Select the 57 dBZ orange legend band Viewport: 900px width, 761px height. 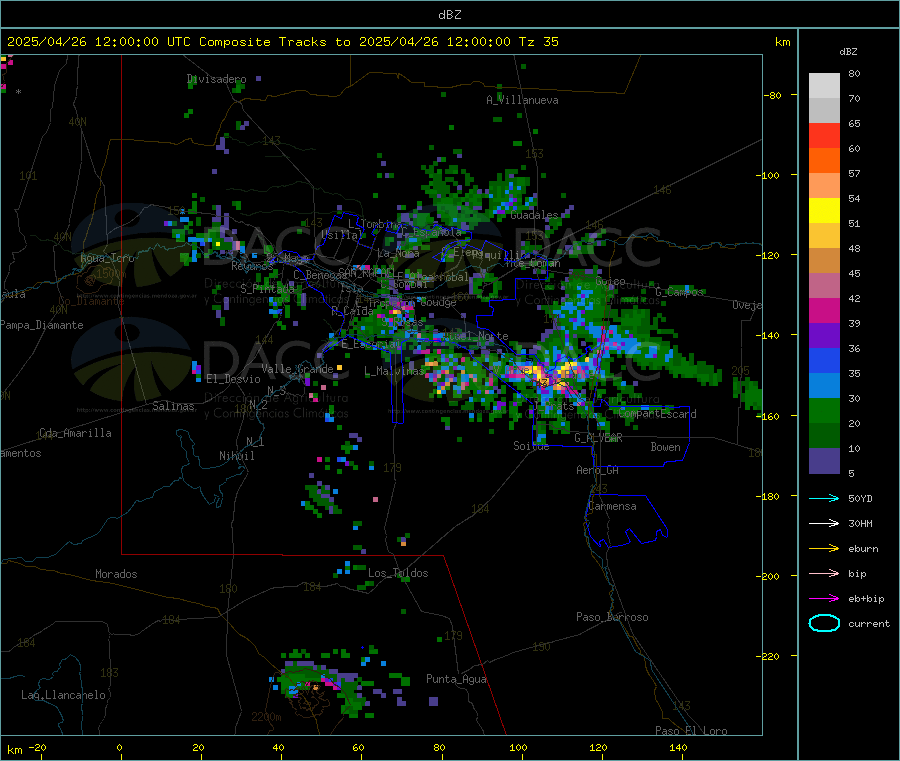click(x=824, y=161)
